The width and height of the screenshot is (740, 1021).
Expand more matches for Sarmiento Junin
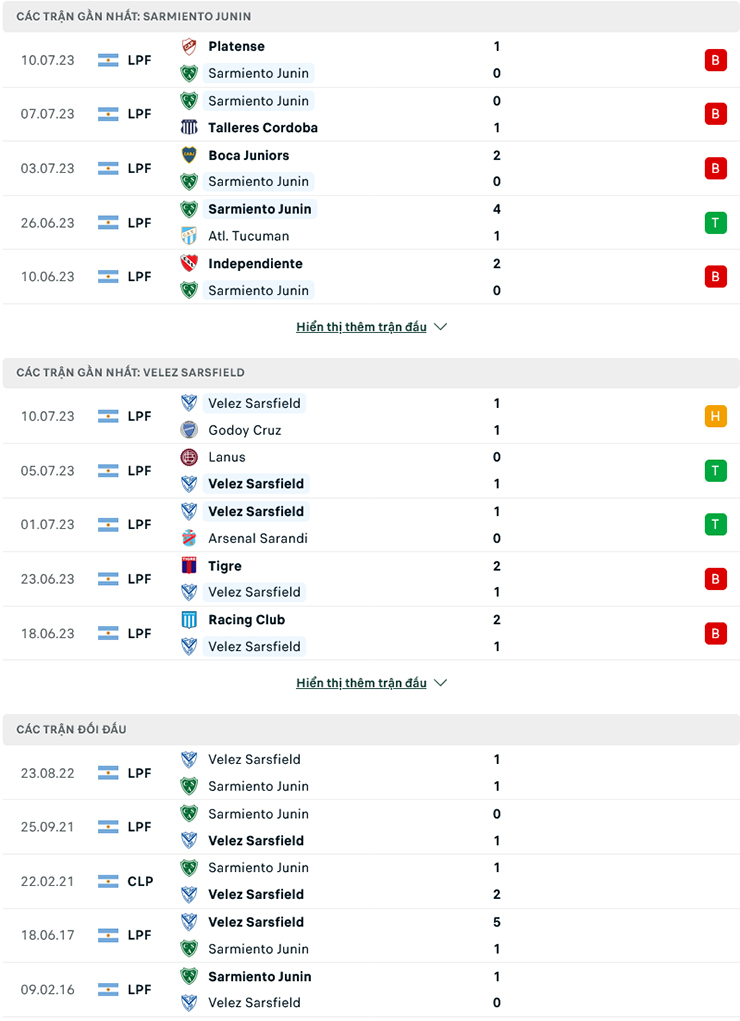point(362,326)
